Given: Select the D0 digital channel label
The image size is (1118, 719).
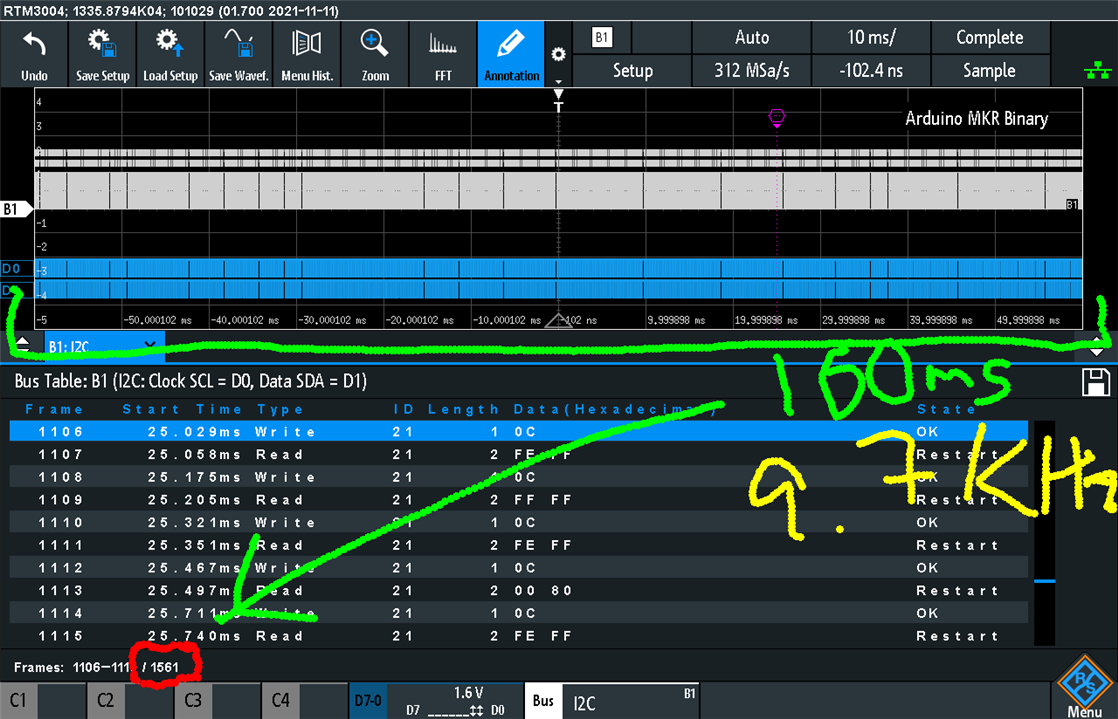Looking at the screenshot, I should [x=16, y=268].
